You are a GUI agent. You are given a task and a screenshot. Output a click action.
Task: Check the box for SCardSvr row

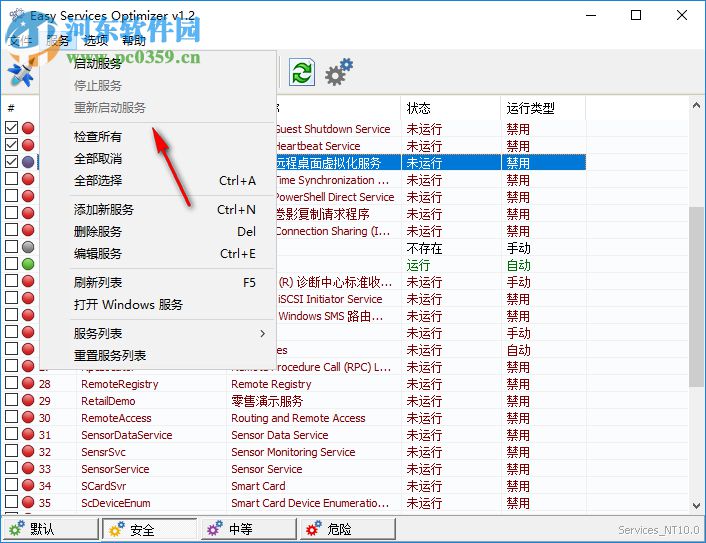[12, 485]
